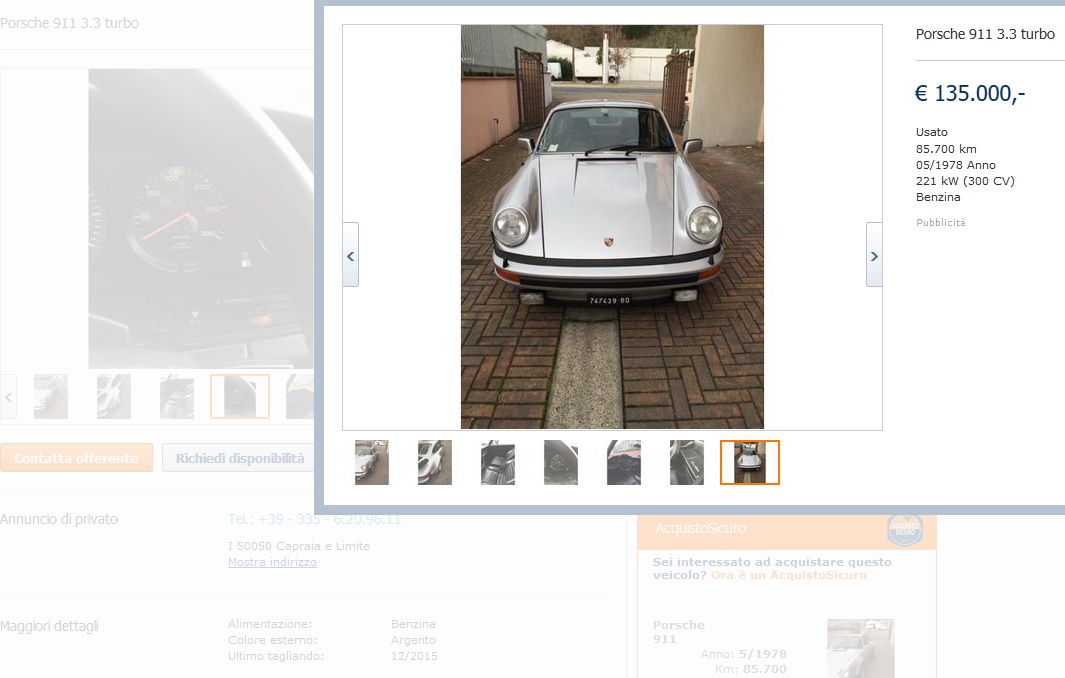This screenshot has height=678, width=1065.
Task: Click the price '€ 135.000,-'
Action: coord(970,93)
